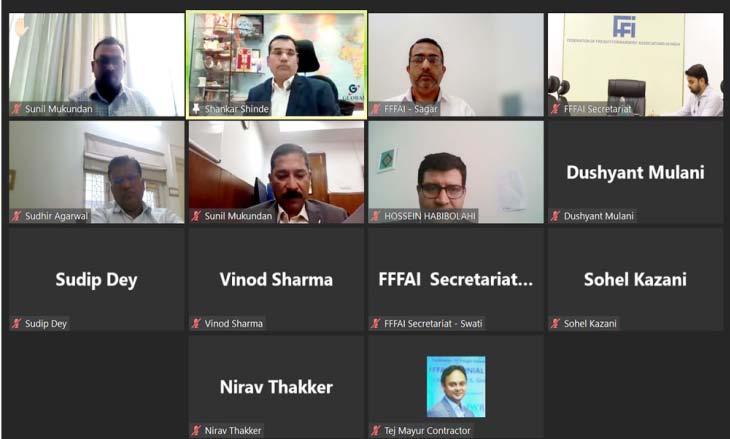Click muted mic icon next to Sudip Dey

(16, 323)
